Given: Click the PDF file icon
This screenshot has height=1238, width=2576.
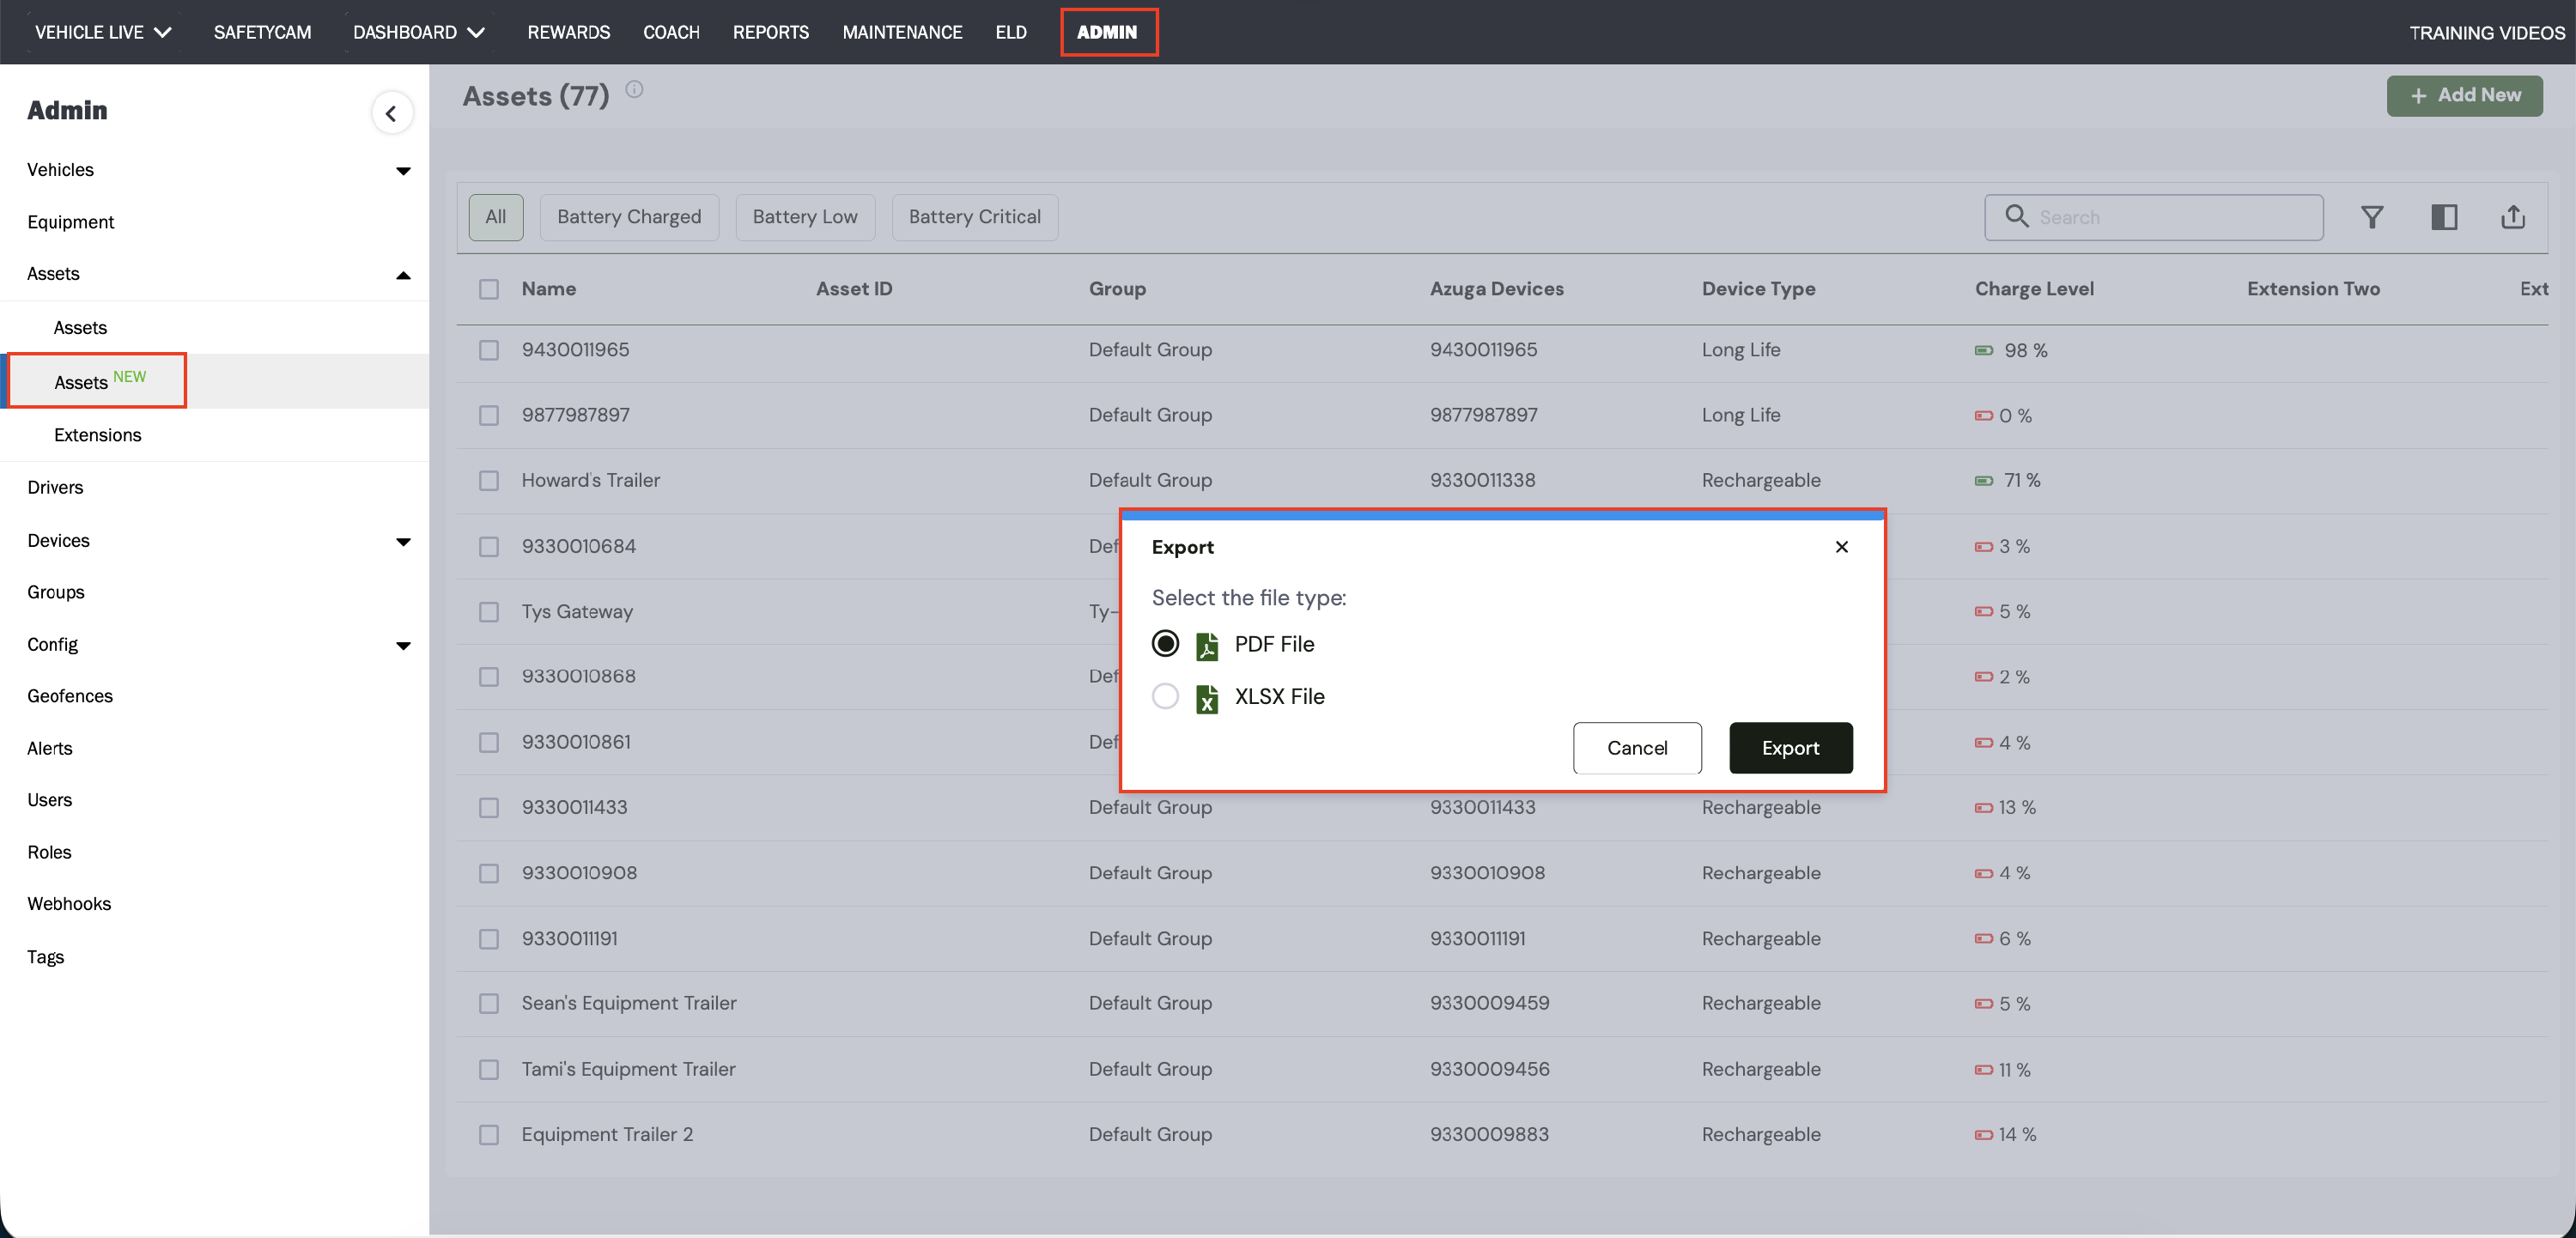Looking at the screenshot, I should point(1207,645).
